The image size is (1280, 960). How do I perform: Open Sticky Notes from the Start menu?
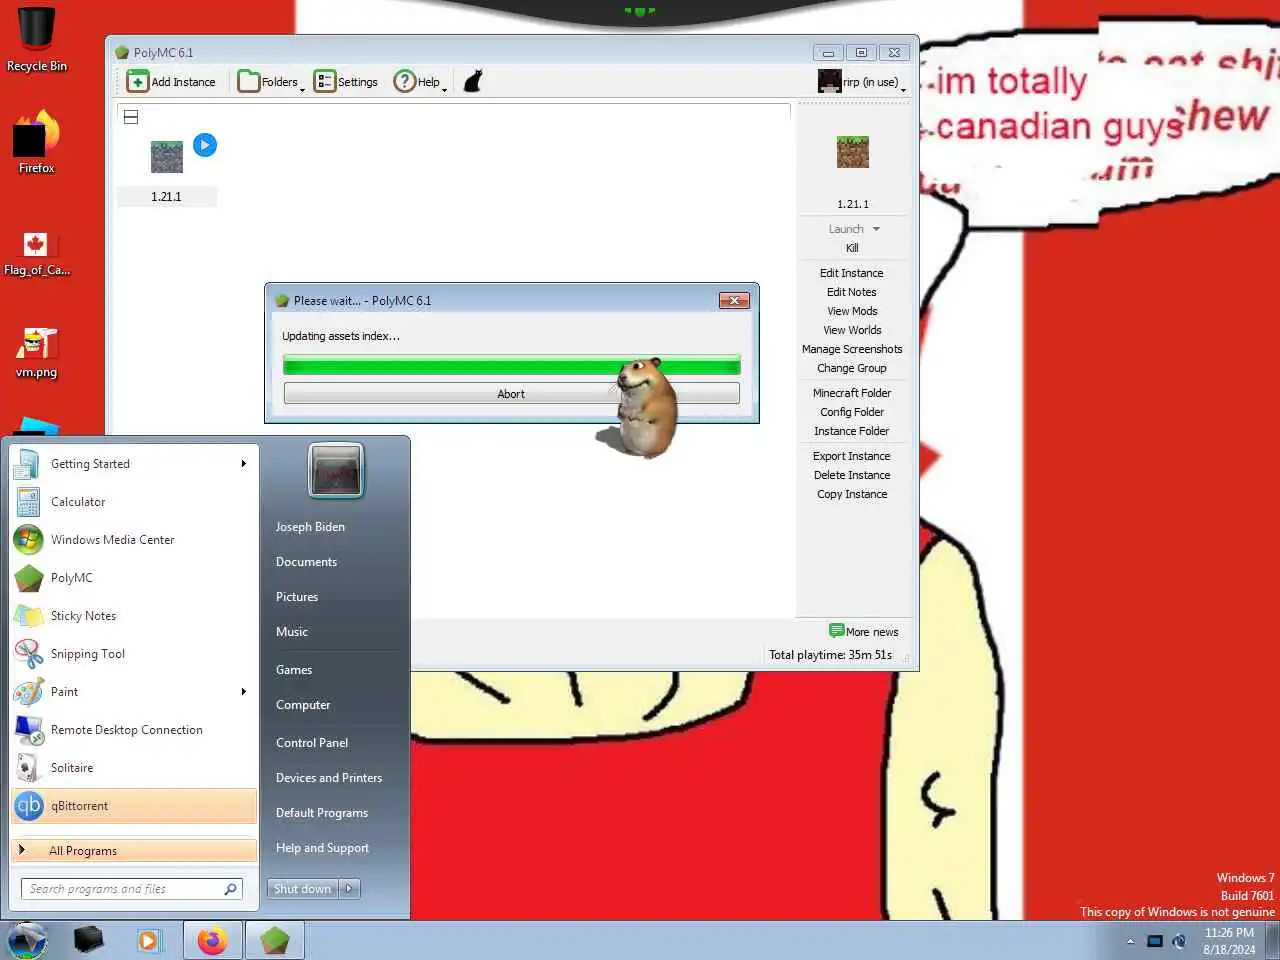pos(132,616)
